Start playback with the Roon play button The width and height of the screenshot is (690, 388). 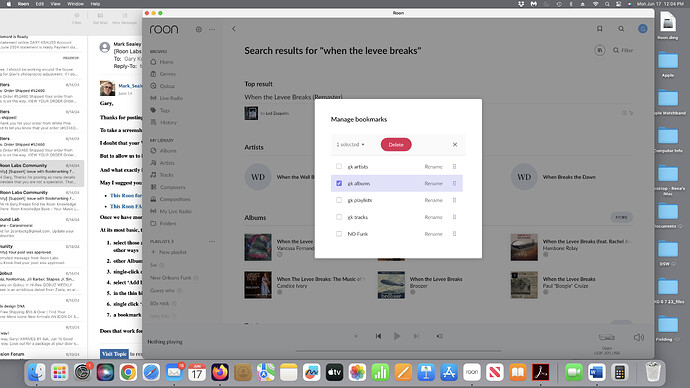click(397, 336)
